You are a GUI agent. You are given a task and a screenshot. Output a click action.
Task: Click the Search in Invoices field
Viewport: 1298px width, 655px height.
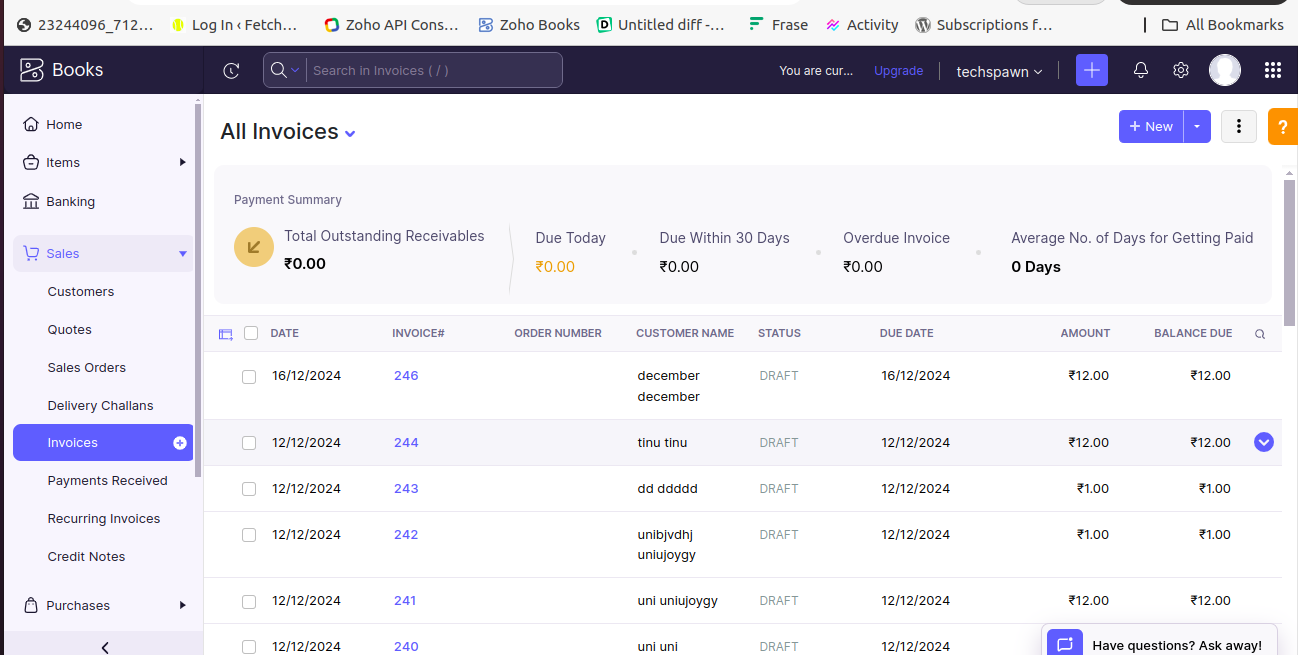(x=432, y=71)
